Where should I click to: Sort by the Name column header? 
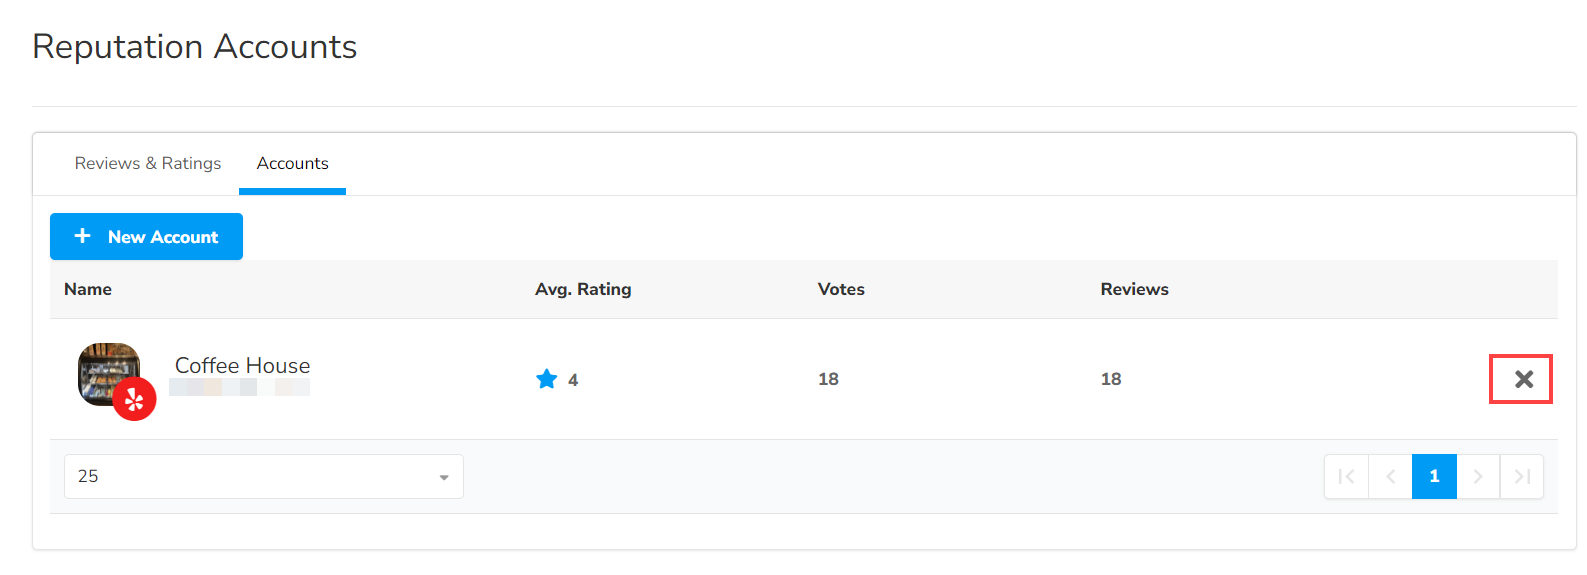click(88, 289)
